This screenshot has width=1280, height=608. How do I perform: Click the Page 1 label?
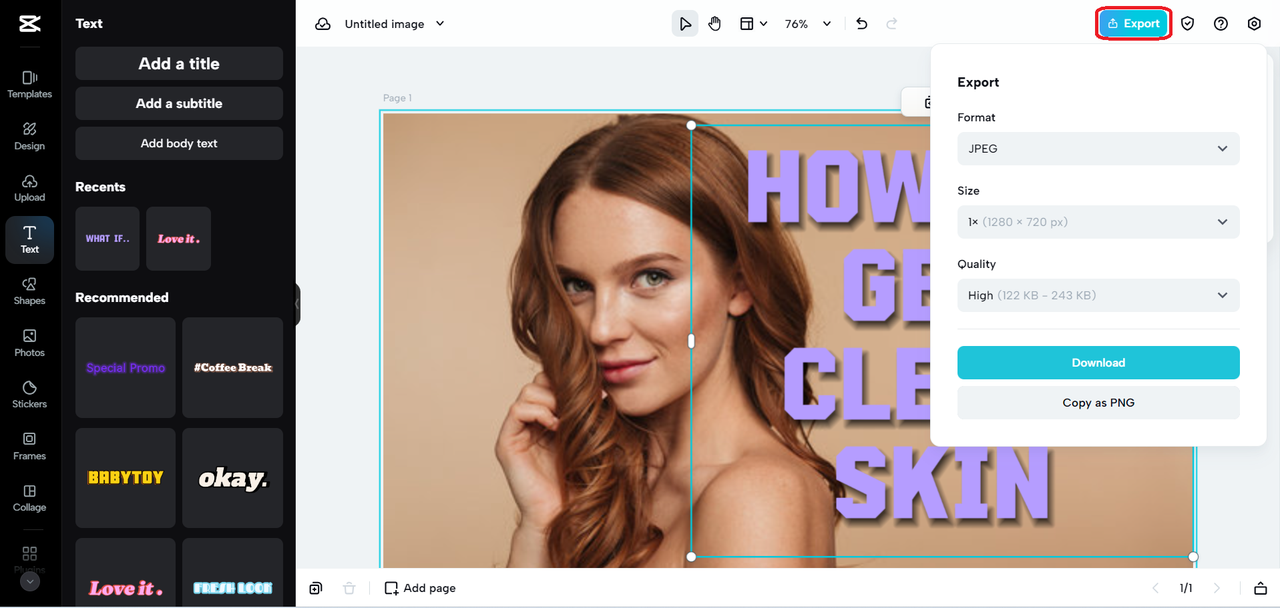(x=397, y=98)
